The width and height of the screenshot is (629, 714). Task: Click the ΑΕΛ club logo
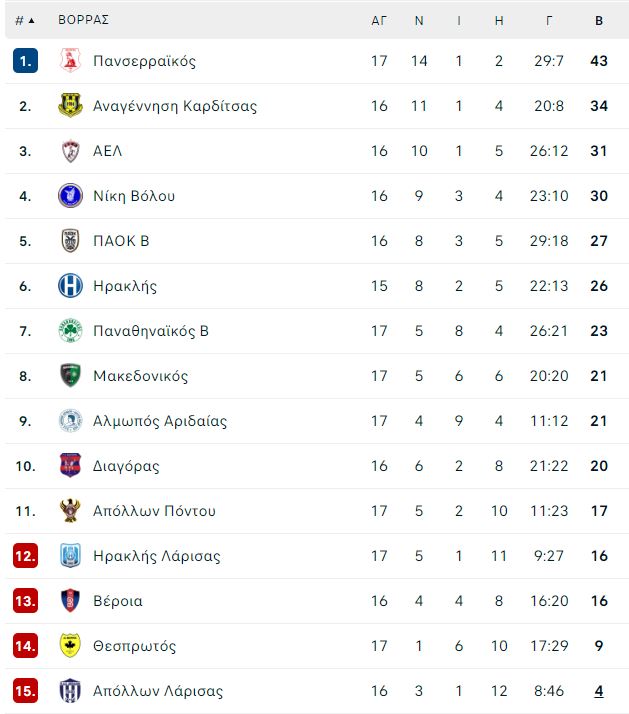(x=71, y=151)
